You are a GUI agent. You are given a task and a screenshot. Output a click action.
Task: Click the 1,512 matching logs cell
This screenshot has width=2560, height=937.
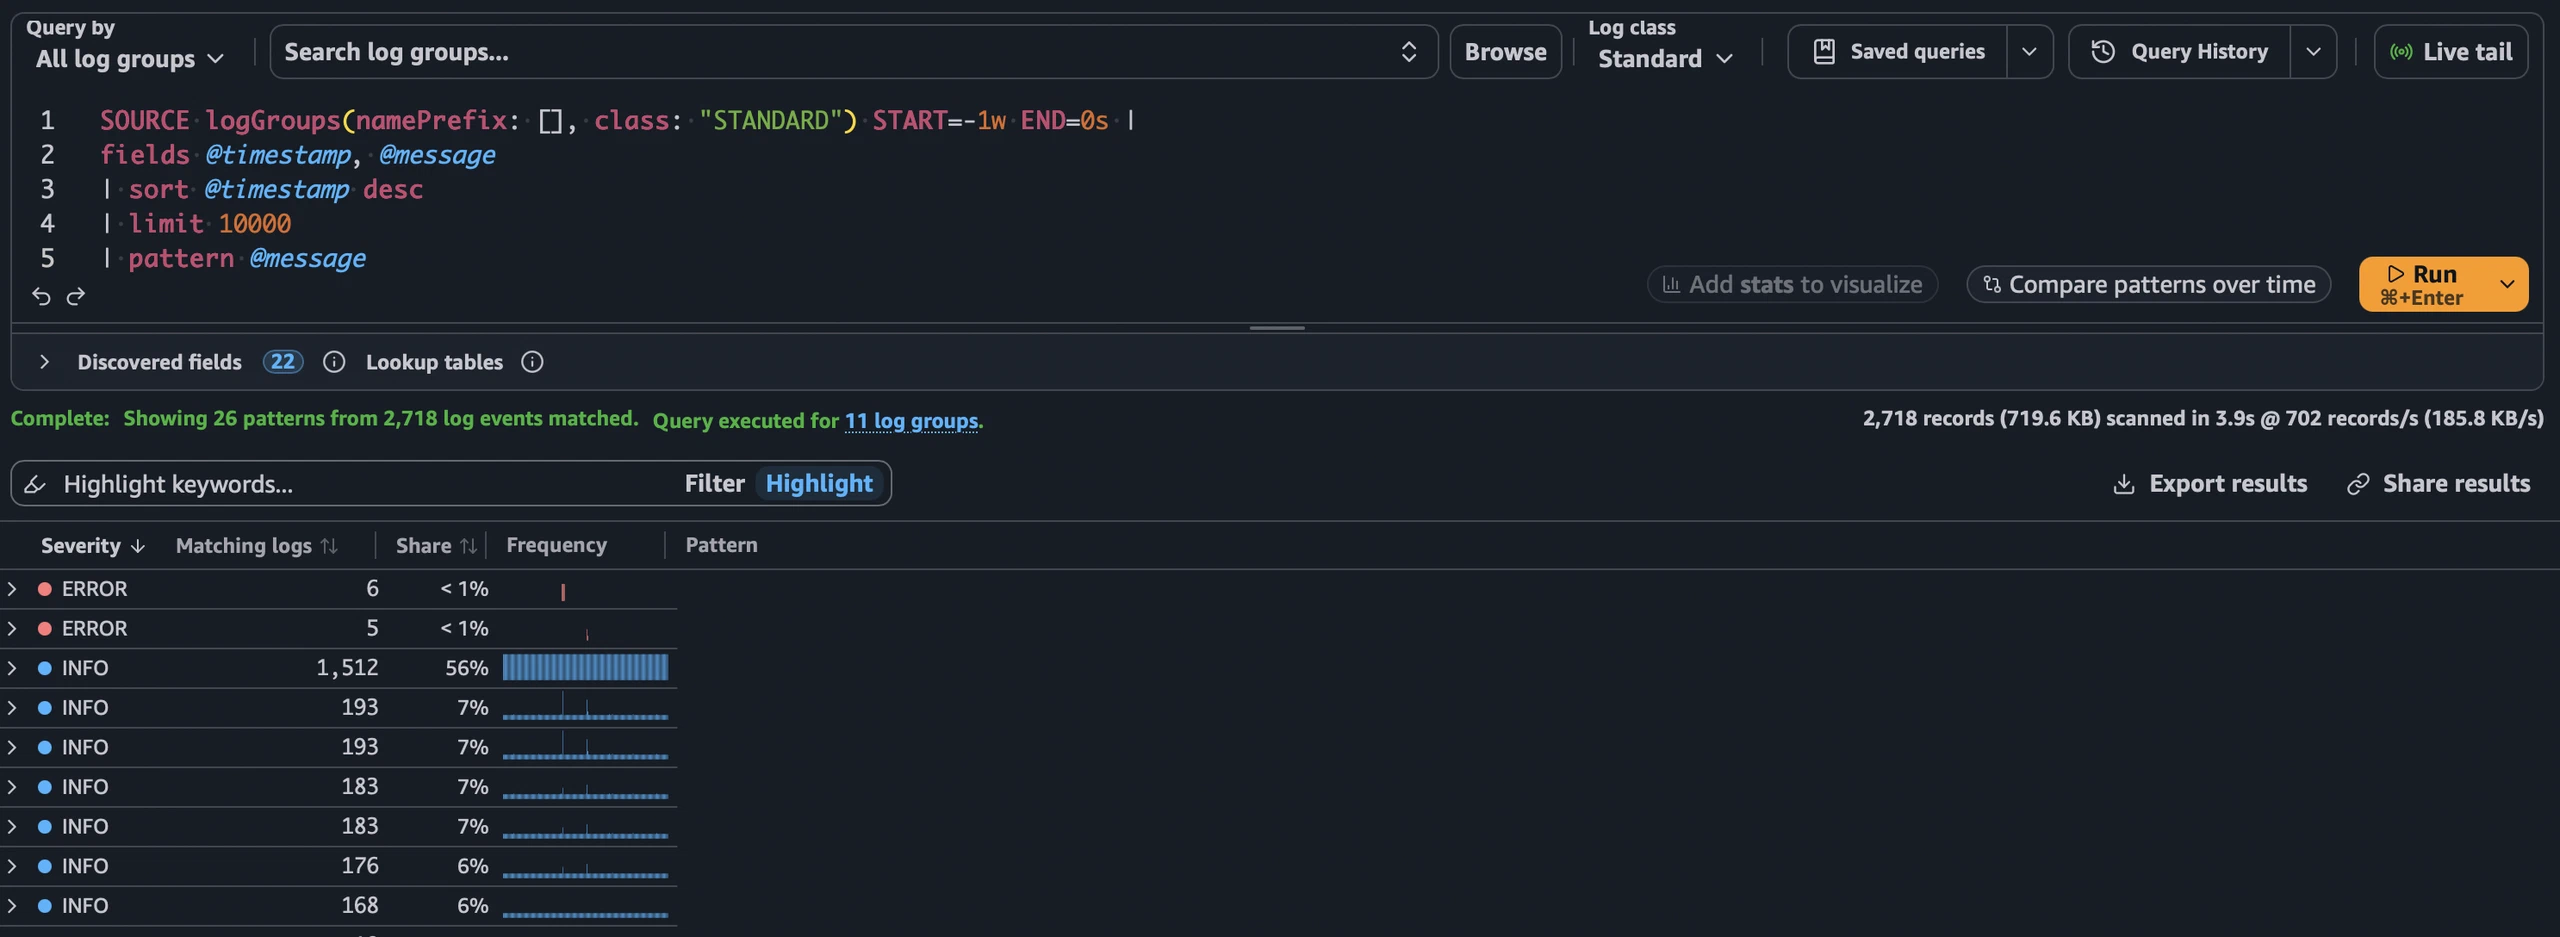coord(347,668)
